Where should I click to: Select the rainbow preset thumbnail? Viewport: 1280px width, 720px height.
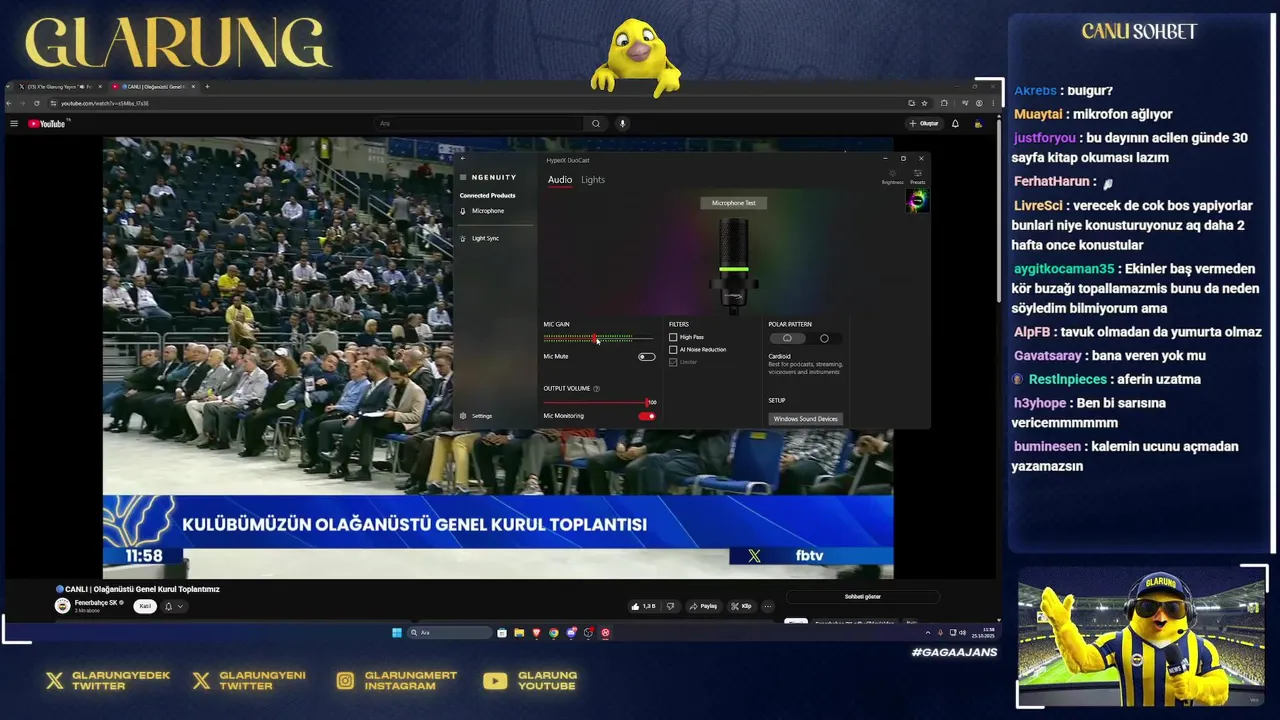tap(917, 200)
